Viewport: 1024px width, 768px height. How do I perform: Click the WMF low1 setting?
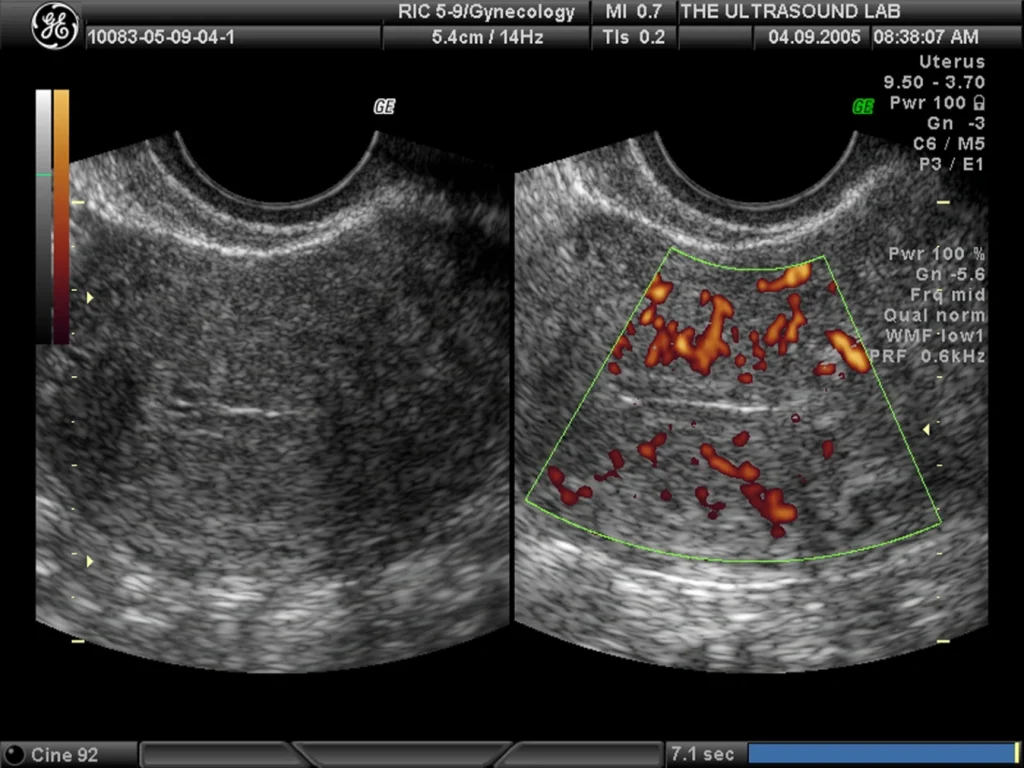[x=935, y=336]
